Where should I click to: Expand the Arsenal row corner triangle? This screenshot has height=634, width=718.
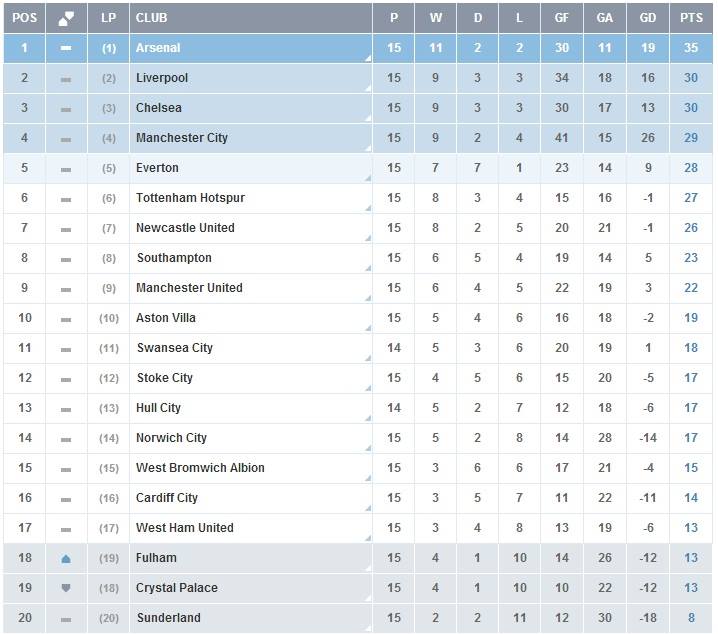(368, 58)
